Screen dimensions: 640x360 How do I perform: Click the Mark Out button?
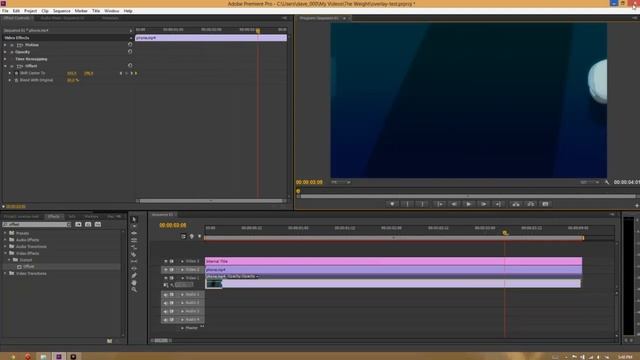(422, 204)
